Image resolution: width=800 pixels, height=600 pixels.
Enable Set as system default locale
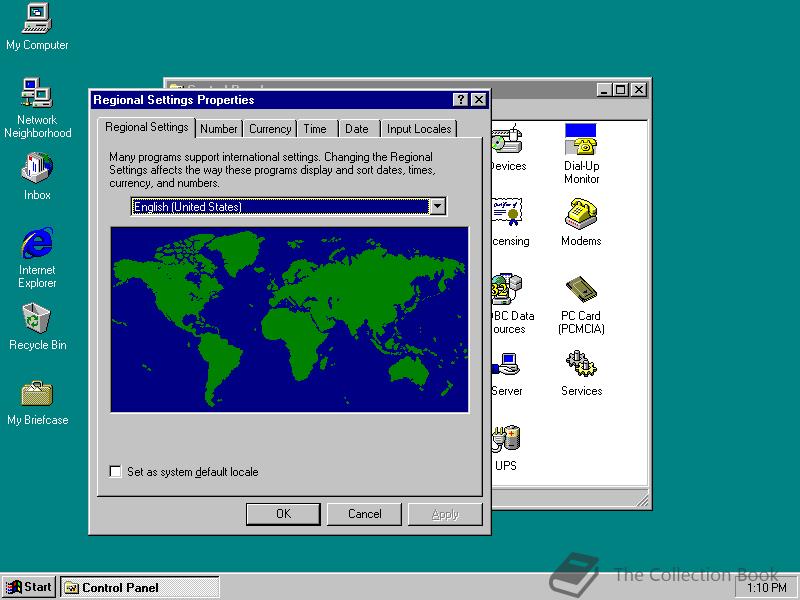115,471
